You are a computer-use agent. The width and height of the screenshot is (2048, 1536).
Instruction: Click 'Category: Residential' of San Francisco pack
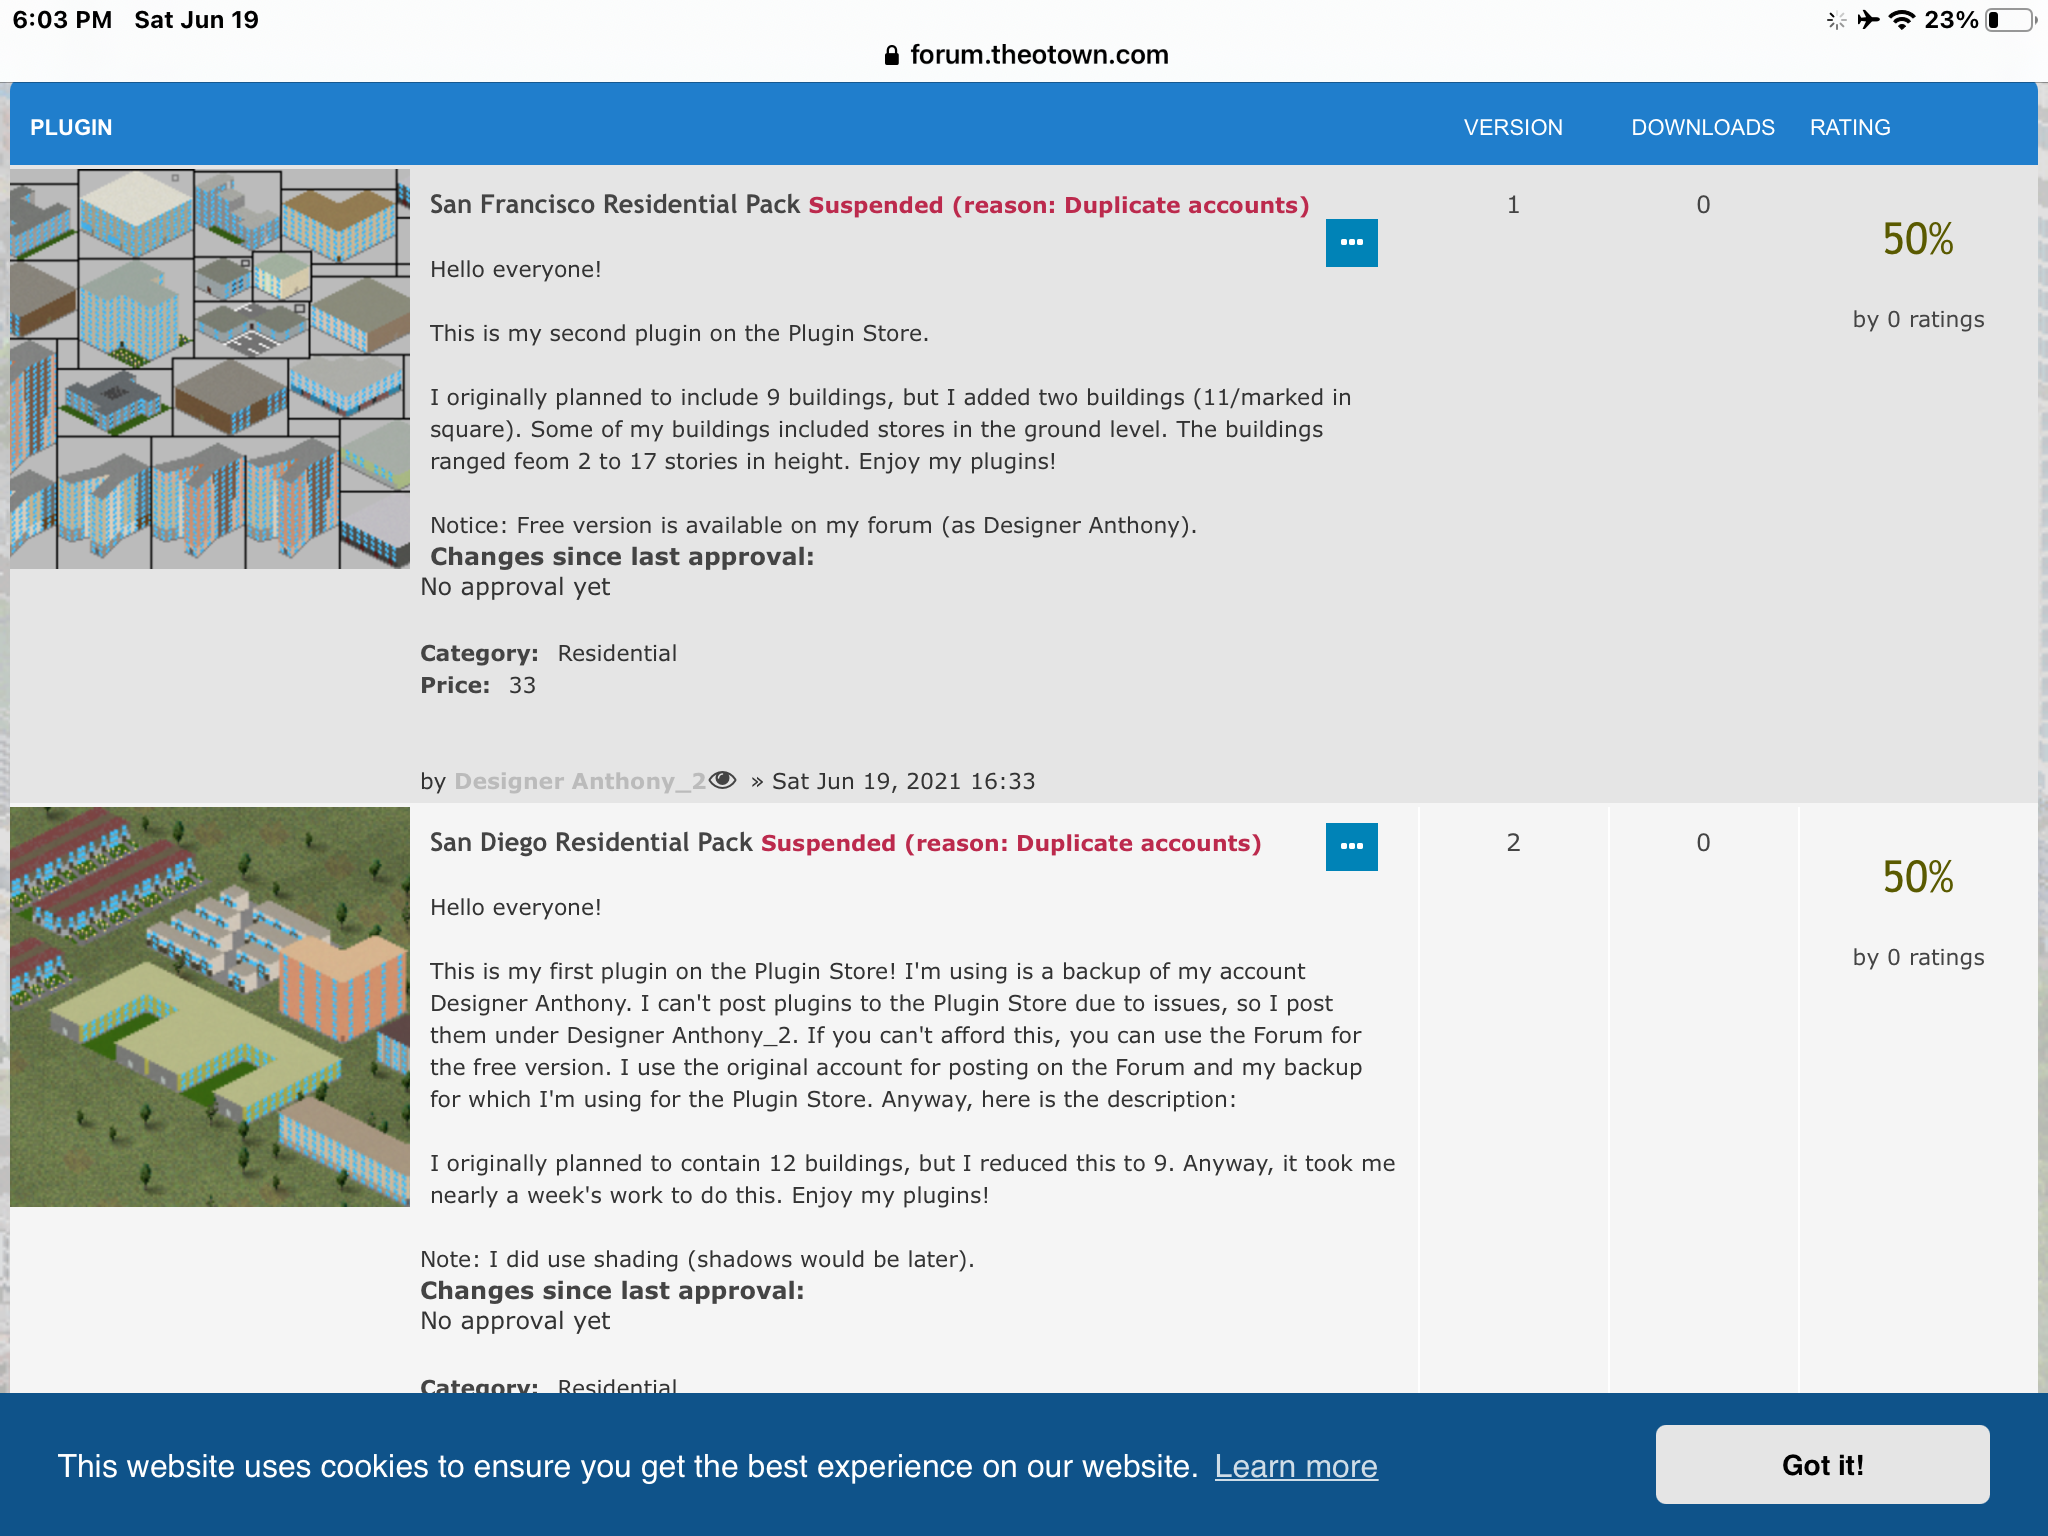tap(548, 653)
